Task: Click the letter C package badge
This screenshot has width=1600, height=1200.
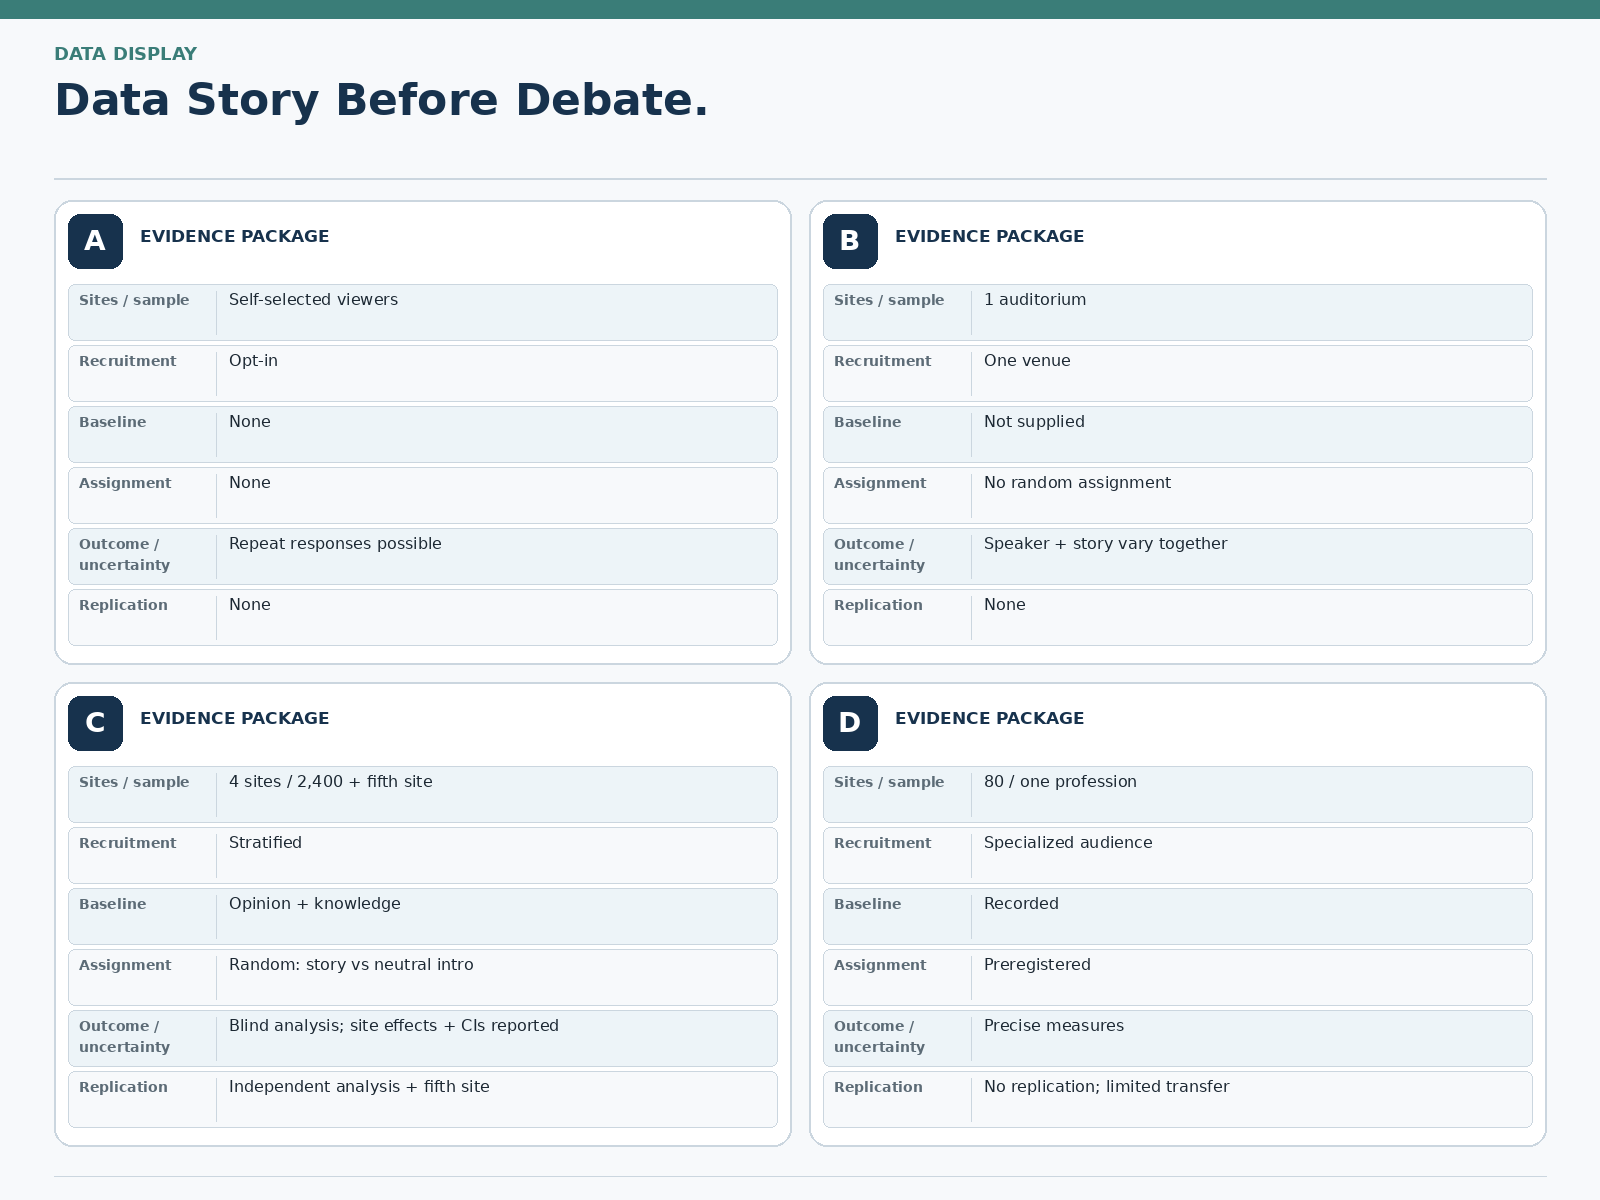Action: pos(95,723)
